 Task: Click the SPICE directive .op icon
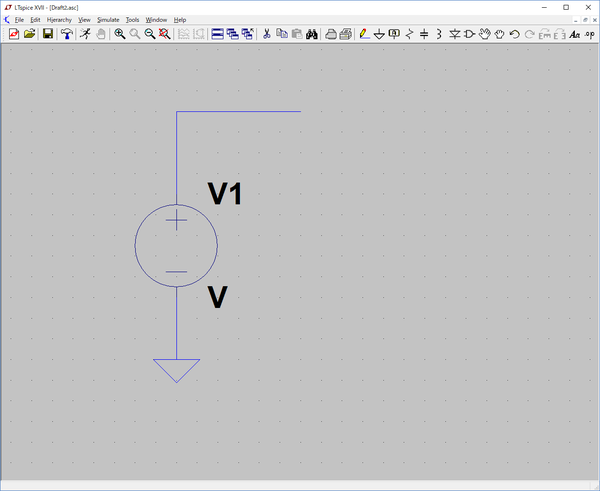pyautogui.click(x=590, y=34)
